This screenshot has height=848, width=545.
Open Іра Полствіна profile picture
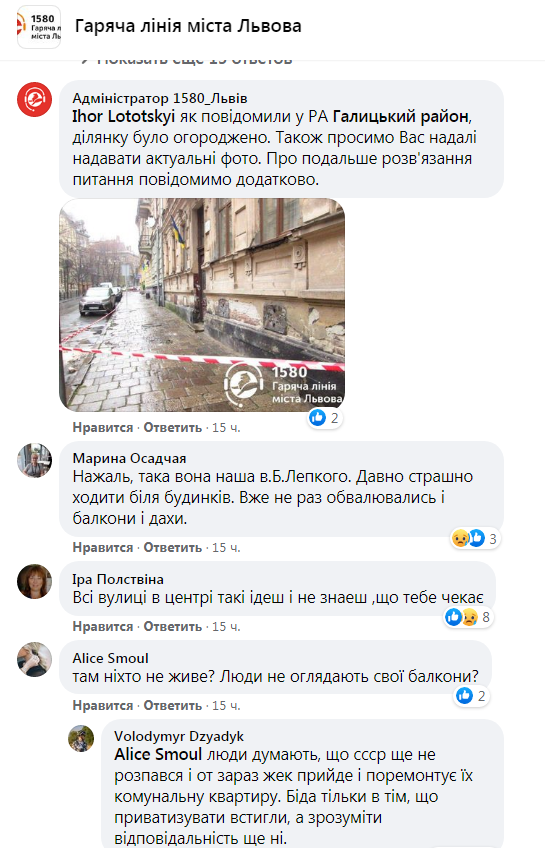[x=35, y=581]
